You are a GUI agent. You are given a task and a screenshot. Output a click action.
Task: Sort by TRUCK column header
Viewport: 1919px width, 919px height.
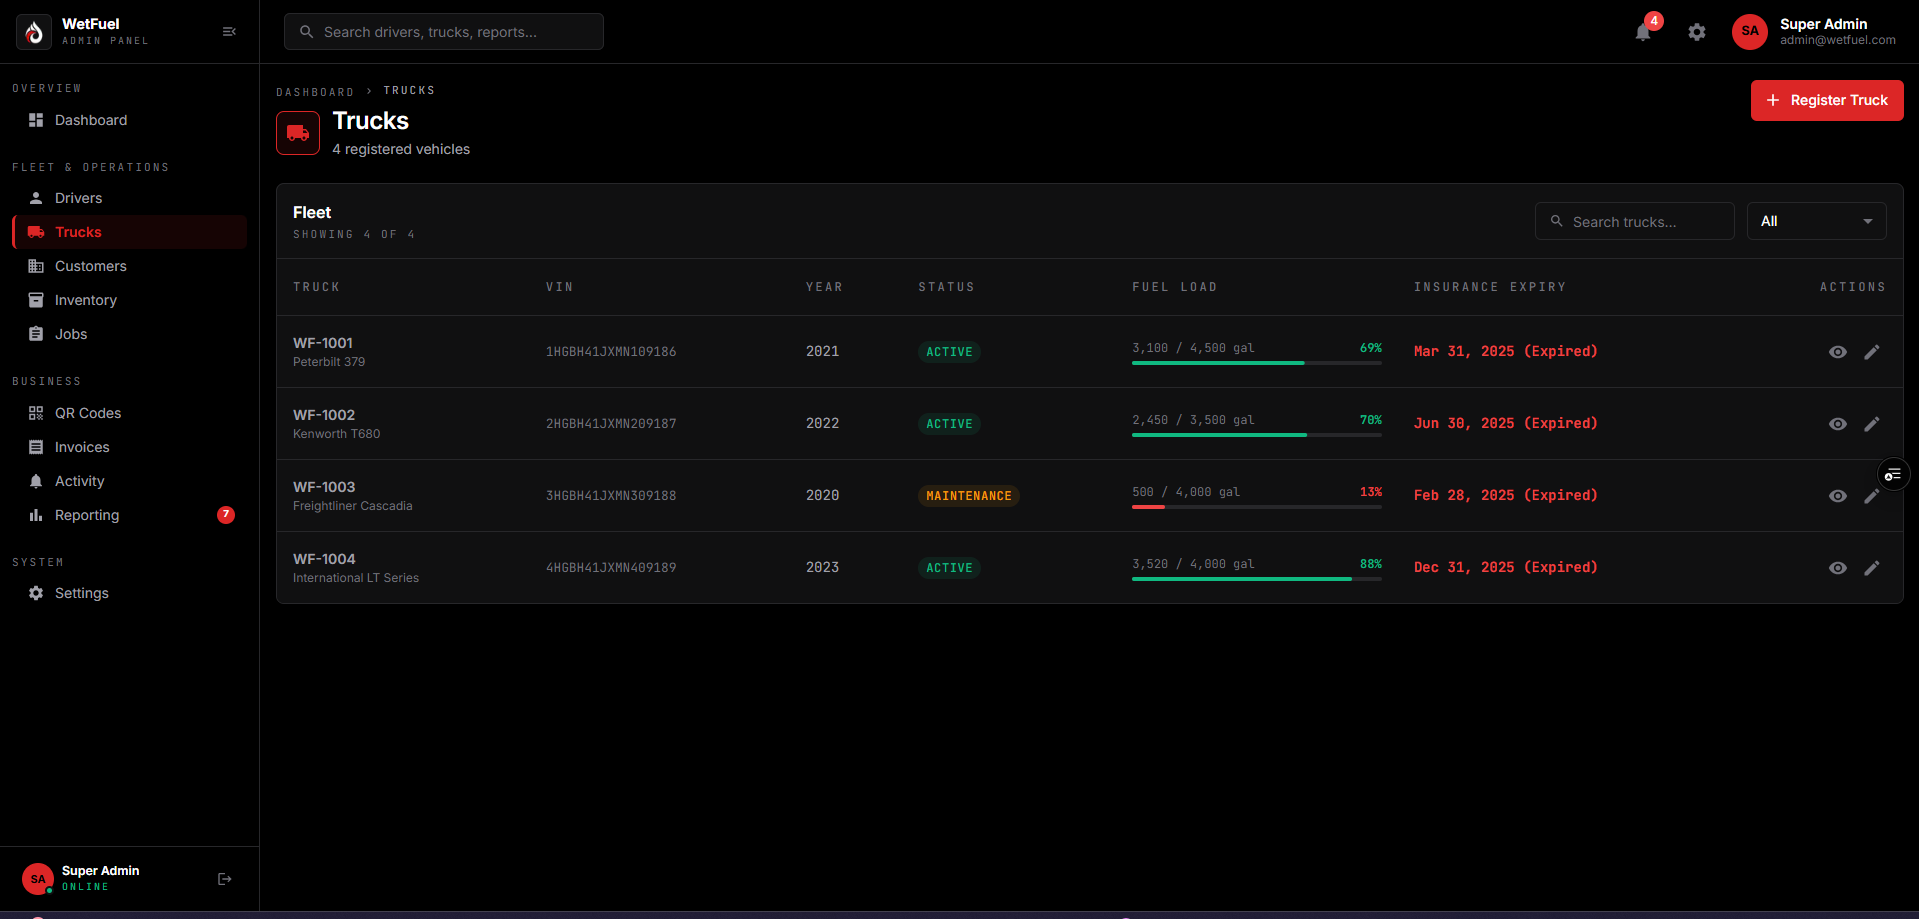316,287
